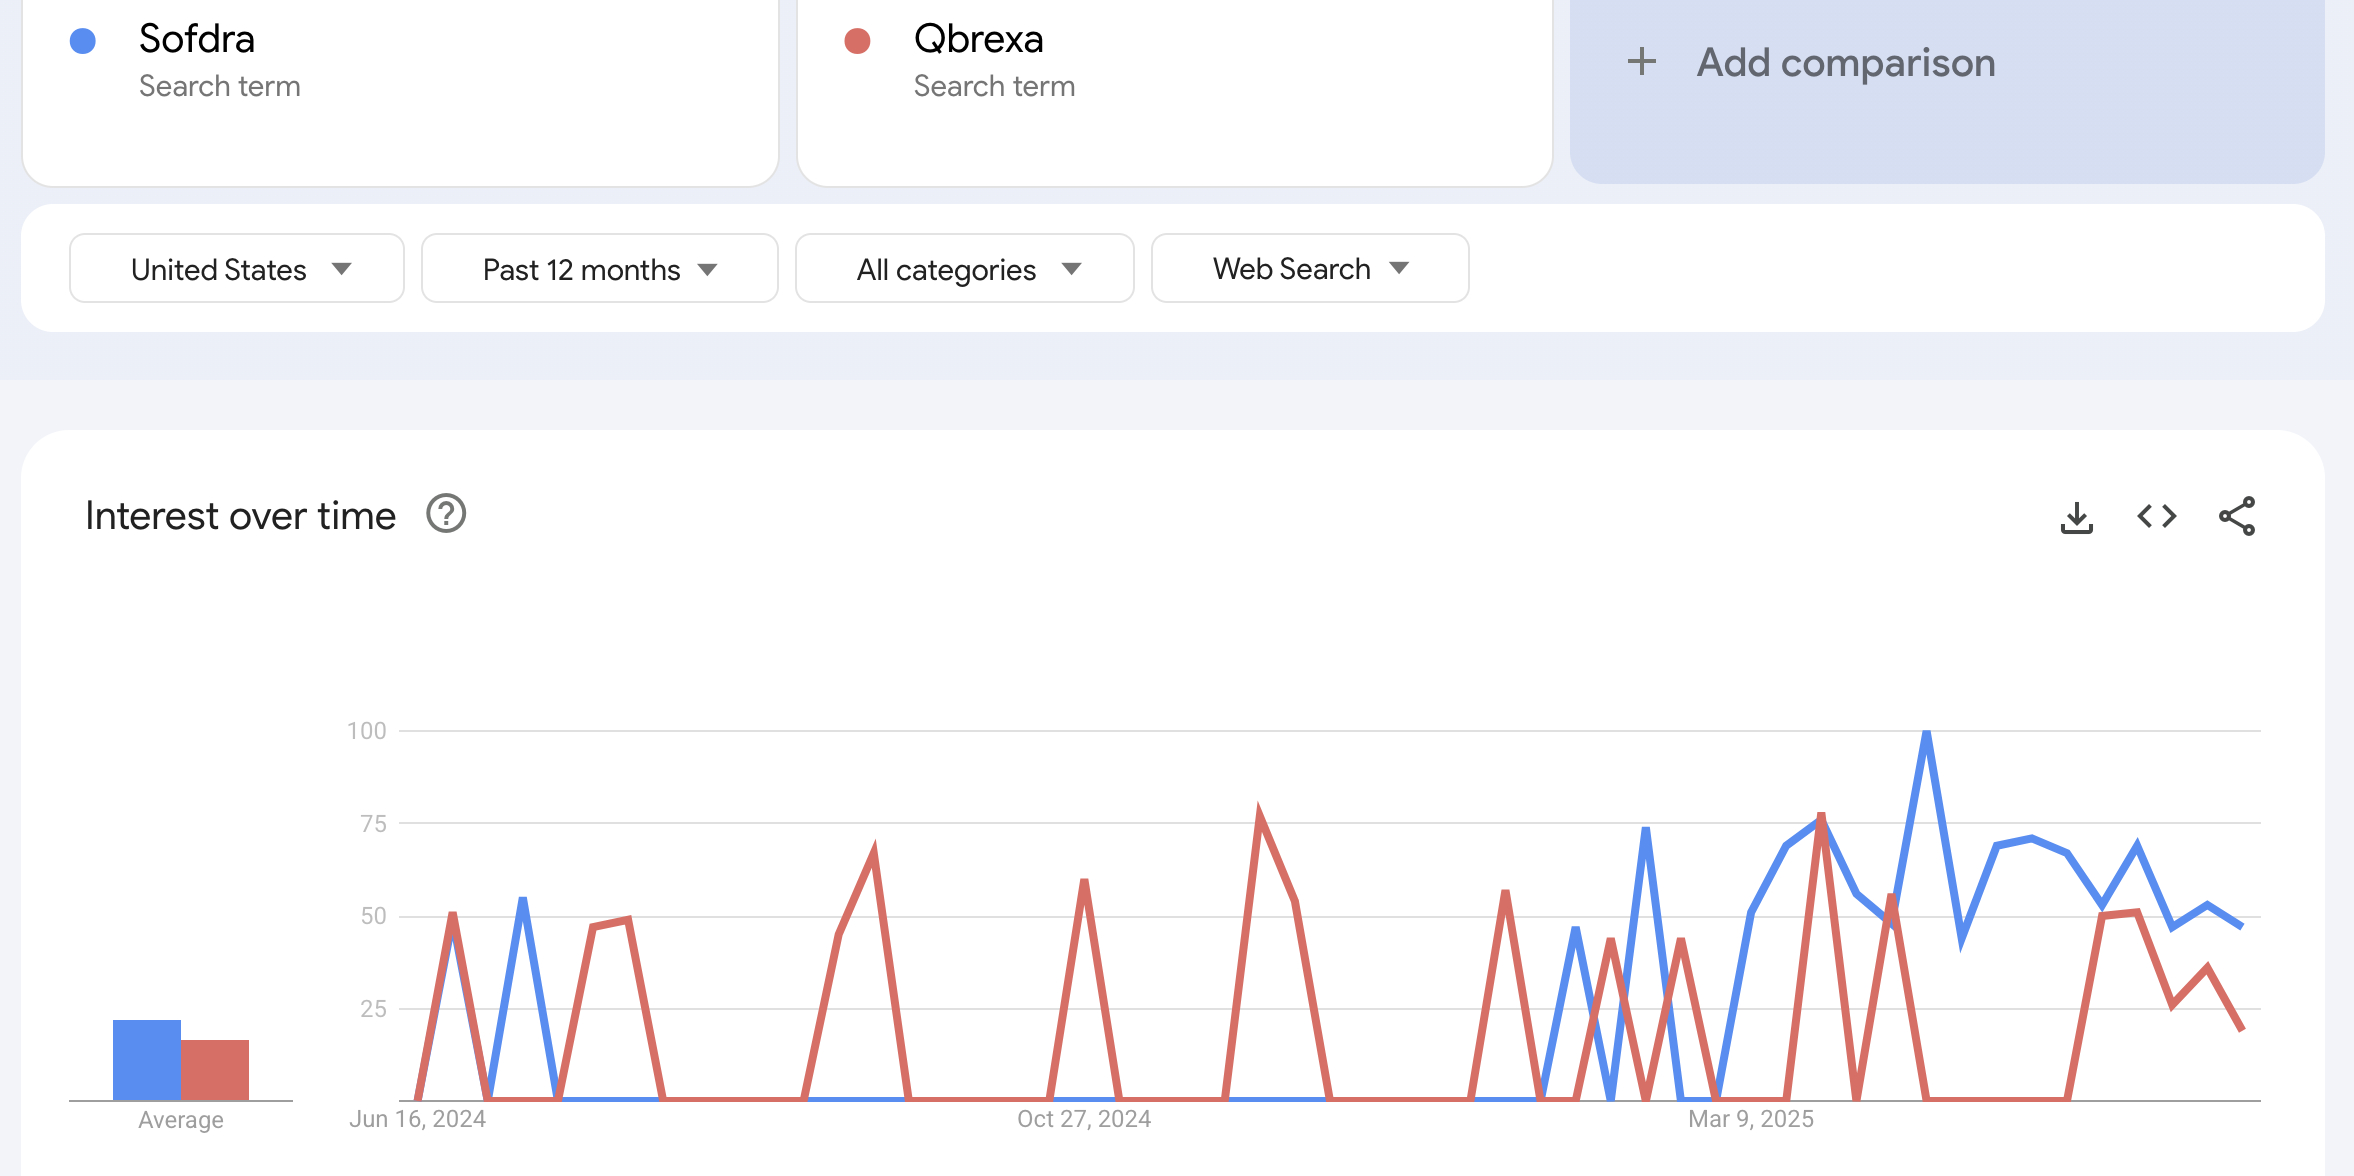
Task: Click the embed code icon
Action: point(2156,517)
